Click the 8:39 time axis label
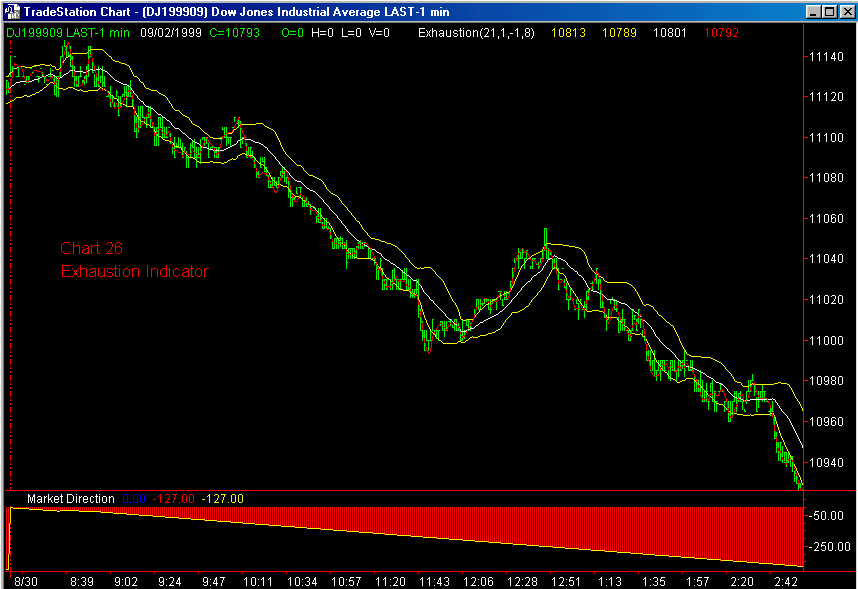 pyautogui.click(x=82, y=582)
